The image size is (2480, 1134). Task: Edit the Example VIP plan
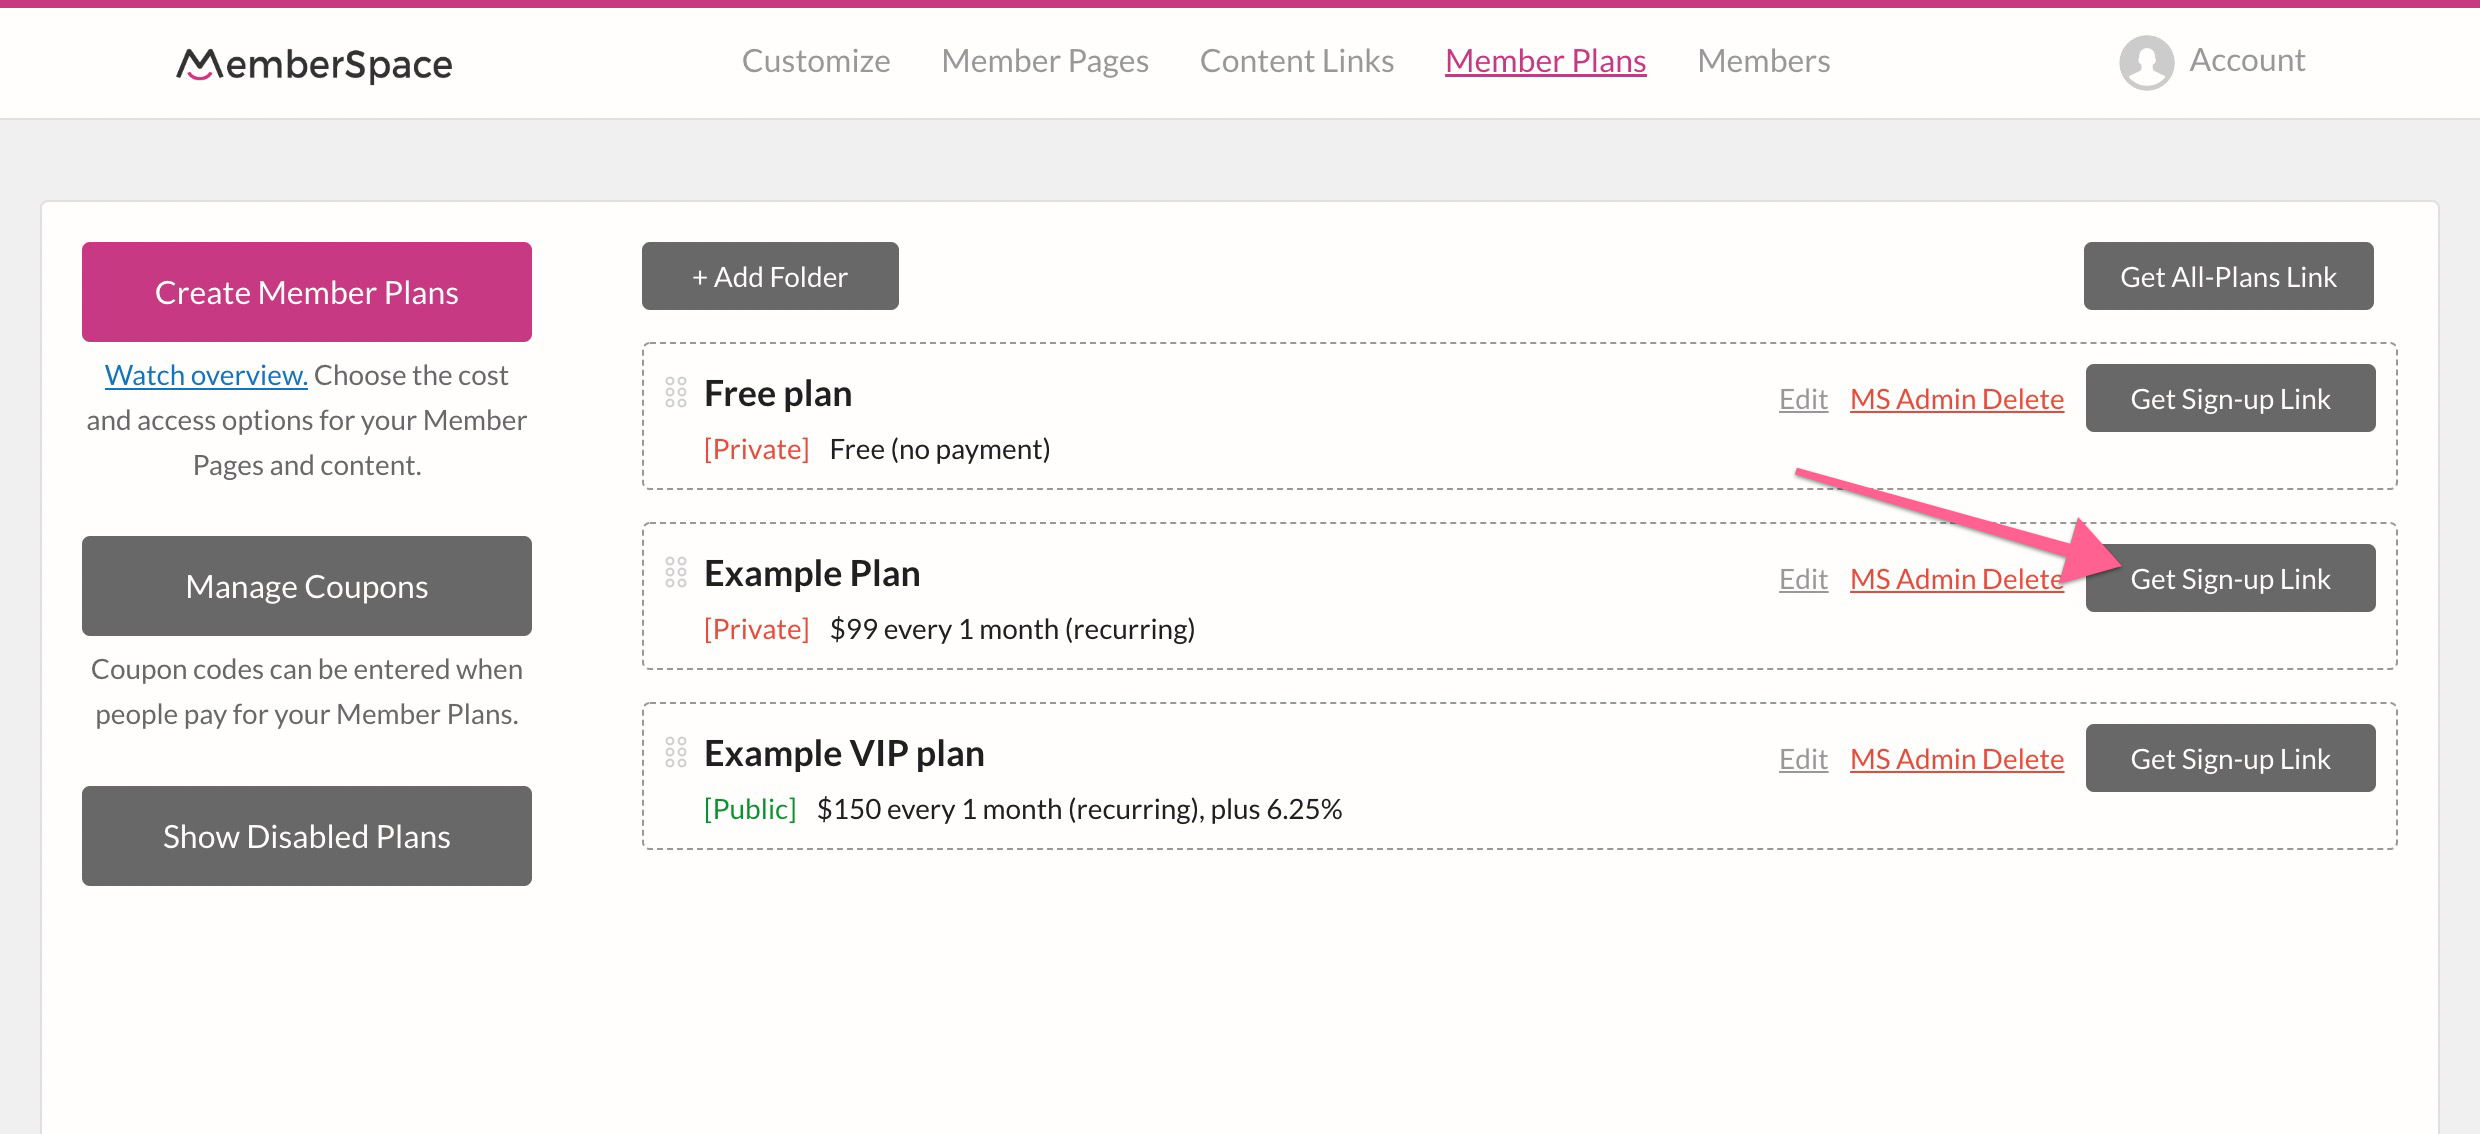pyautogui.click(x=1802, y=758)
